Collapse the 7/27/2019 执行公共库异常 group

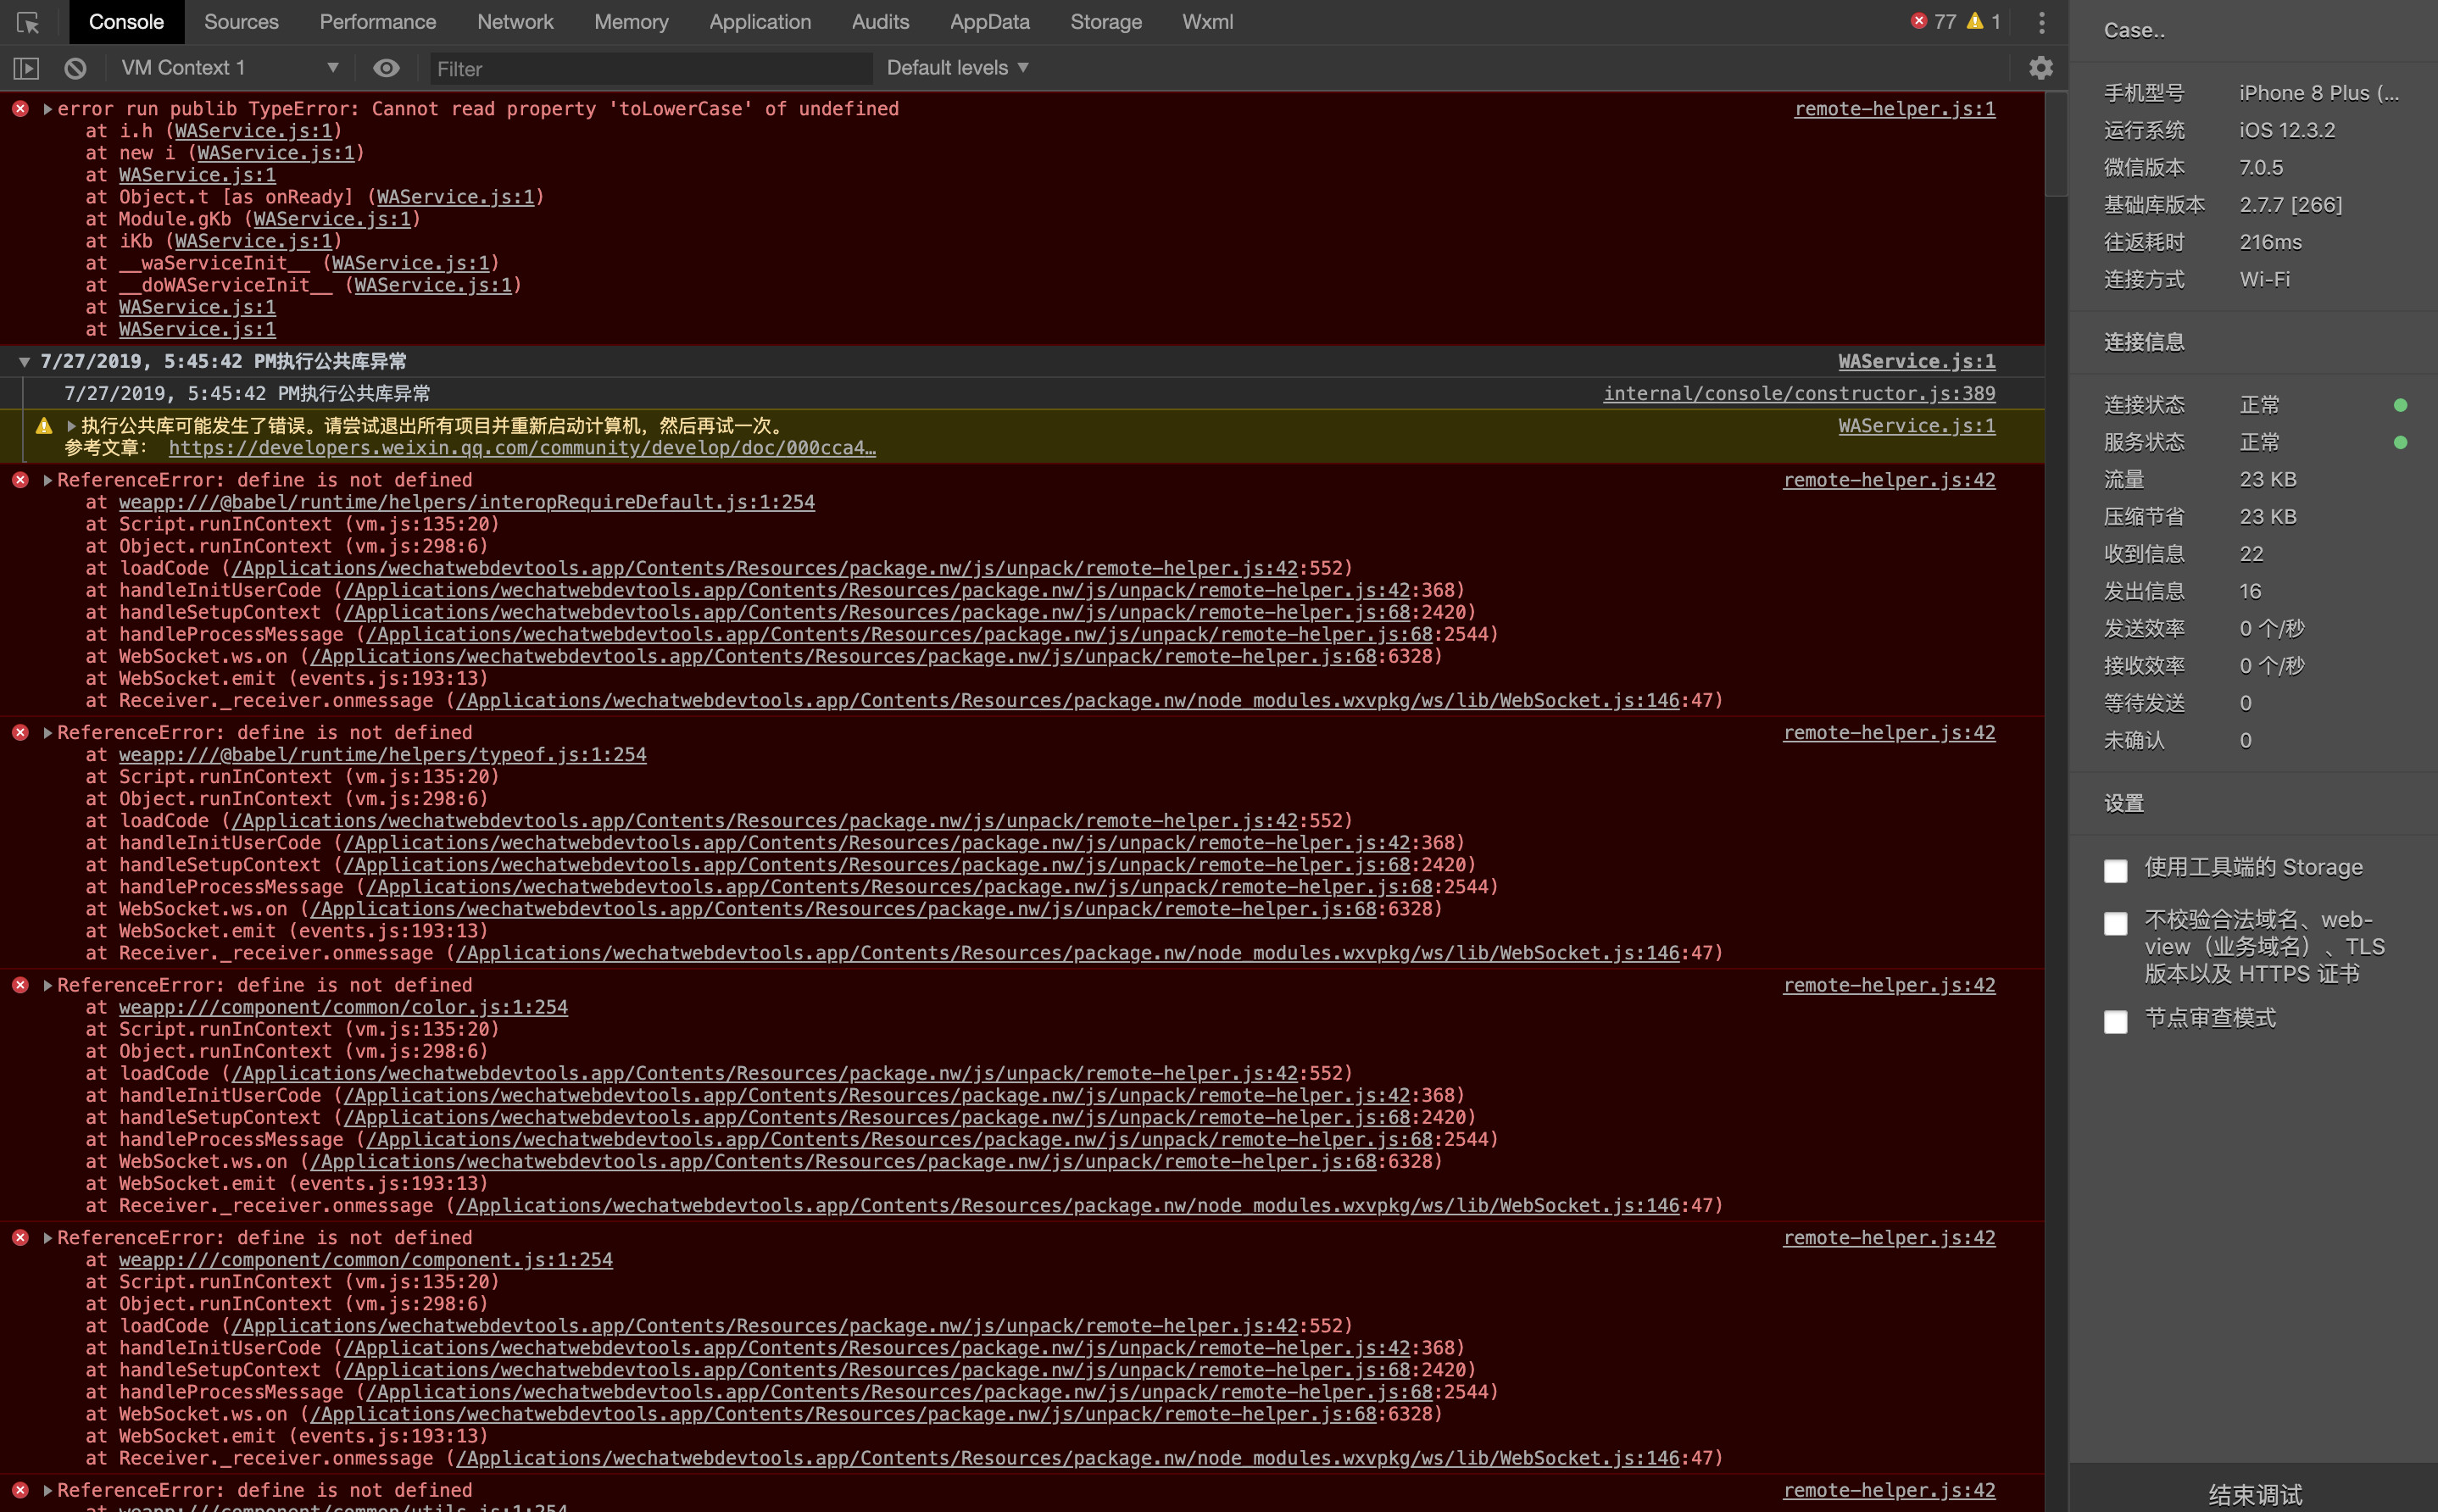coord(24,362)
